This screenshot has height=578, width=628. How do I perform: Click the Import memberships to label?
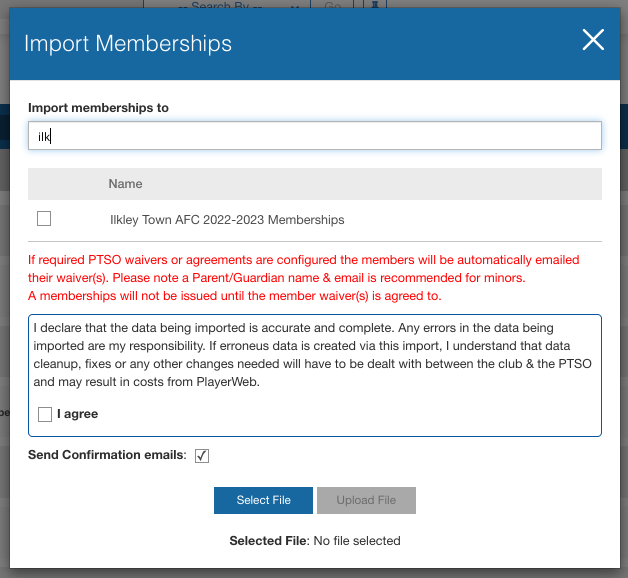pyautogui.click(x=98, y=107)
